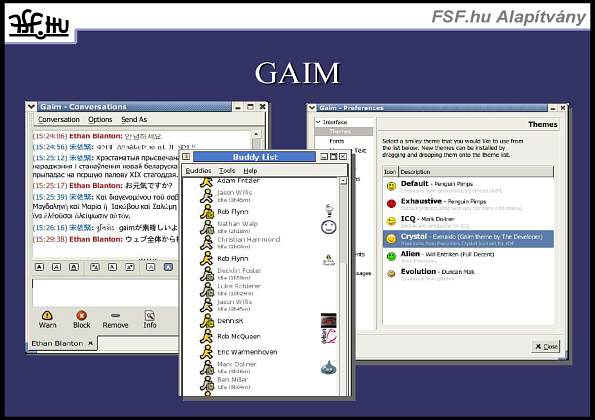The width and height of the screenshot is (595, 420).
Task: Warn the buddy using Warn button
Action: pyautogui.click(x=47, y=320)
